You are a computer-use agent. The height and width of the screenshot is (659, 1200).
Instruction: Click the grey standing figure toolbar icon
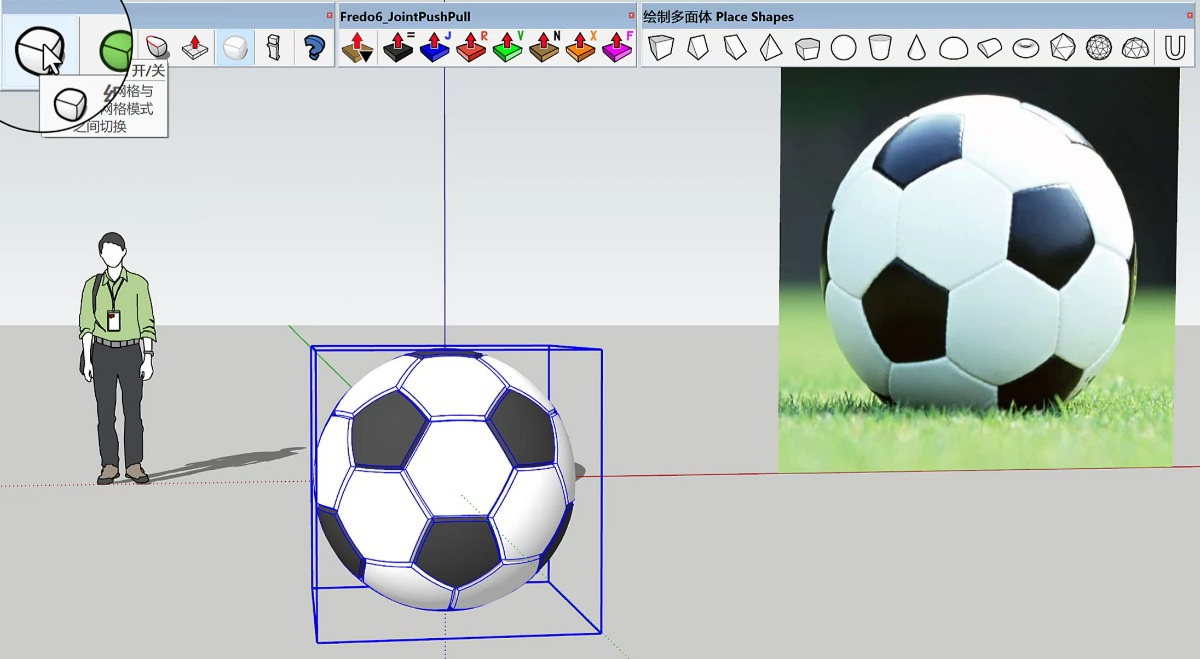point(274,47)
